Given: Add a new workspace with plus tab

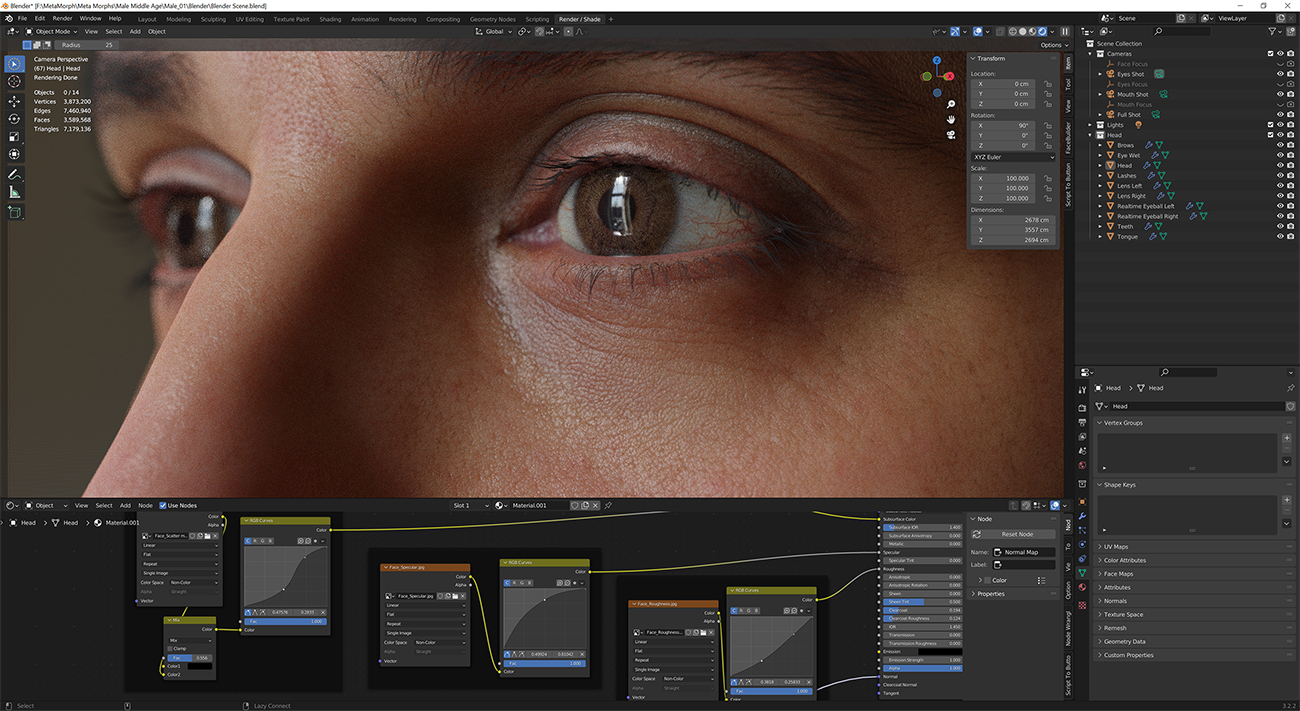Looking at the screenshot, I should tap(611, 19).
